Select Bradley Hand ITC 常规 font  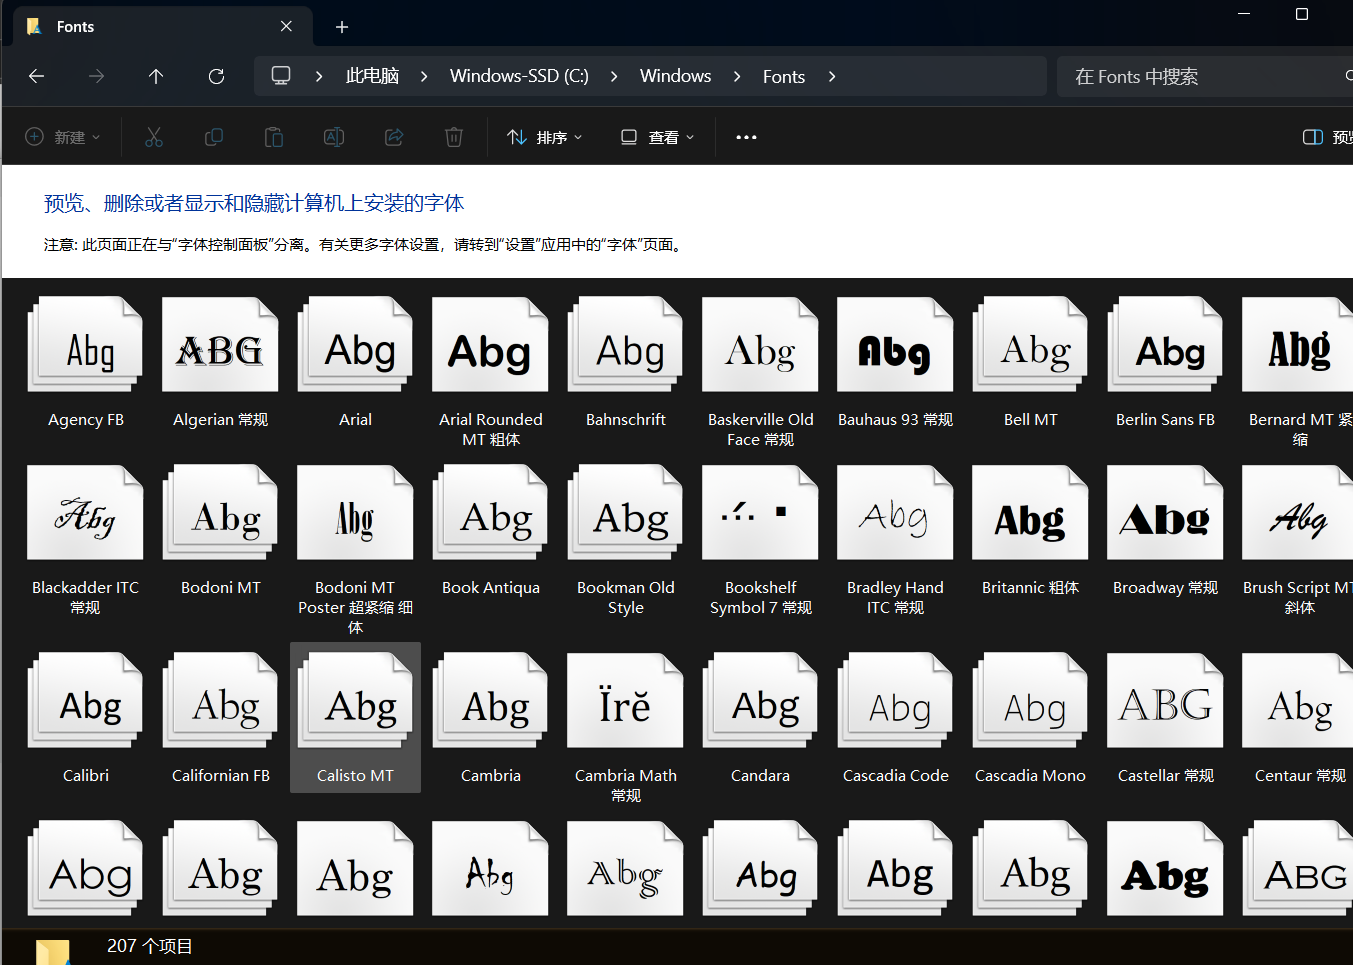895,541
